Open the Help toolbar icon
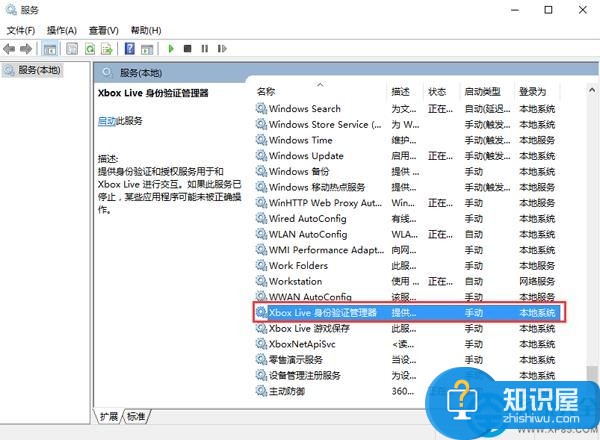Screen dimensions: 600x440 pyautogui.click(x=130, y=49)
